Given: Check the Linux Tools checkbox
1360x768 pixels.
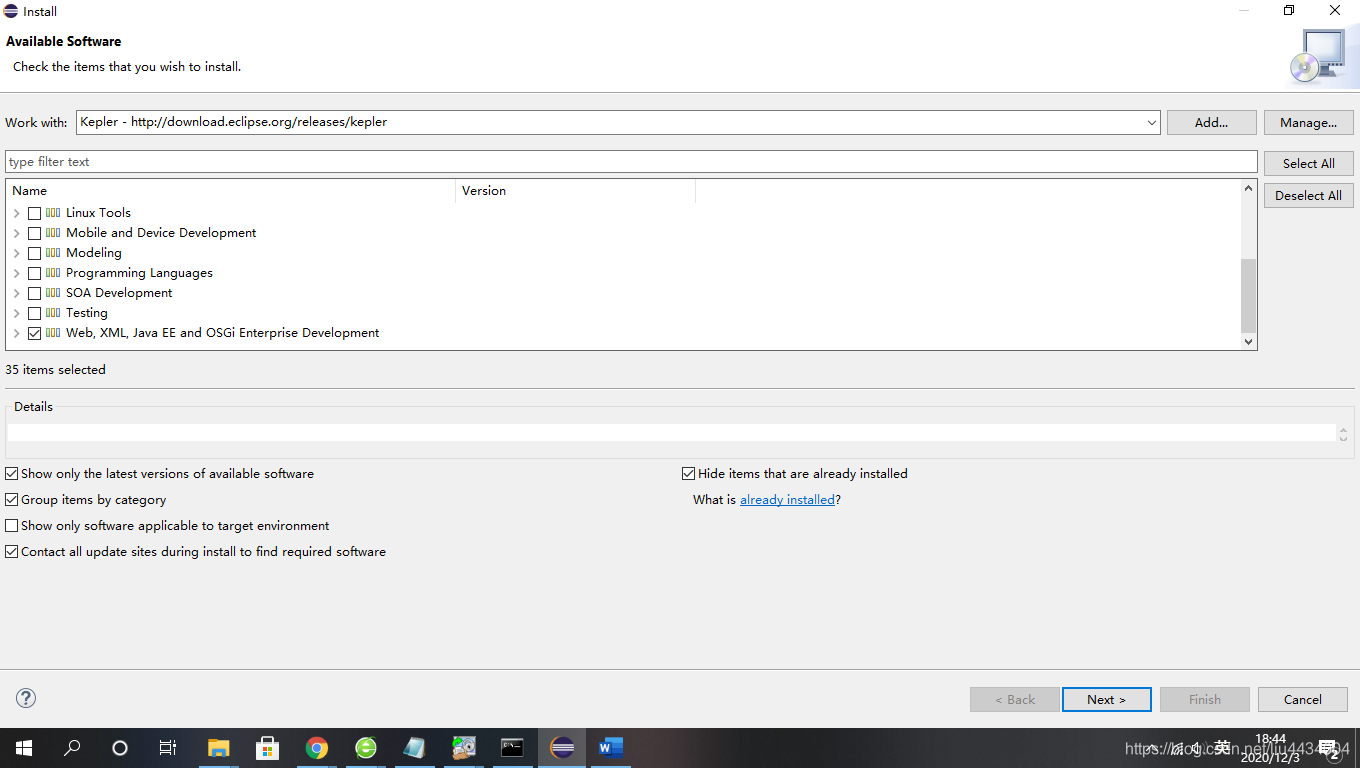Looking at the screenshot, I should click(x=35, y=213).
